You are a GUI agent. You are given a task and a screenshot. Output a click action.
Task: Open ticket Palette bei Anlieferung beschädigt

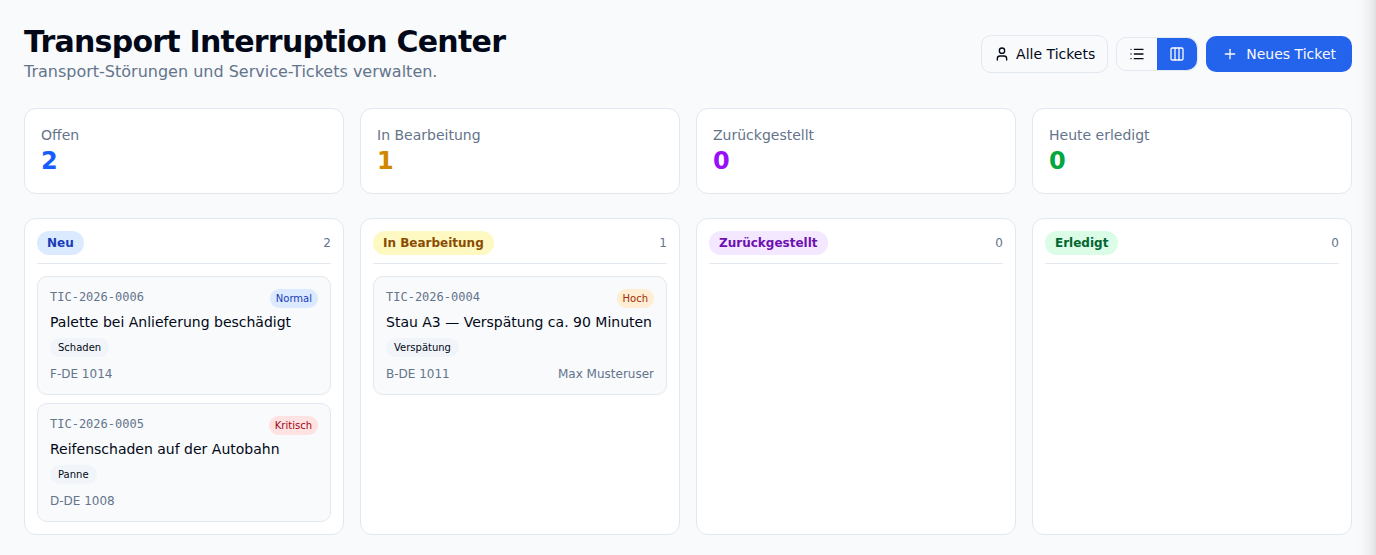pos(184,335)
